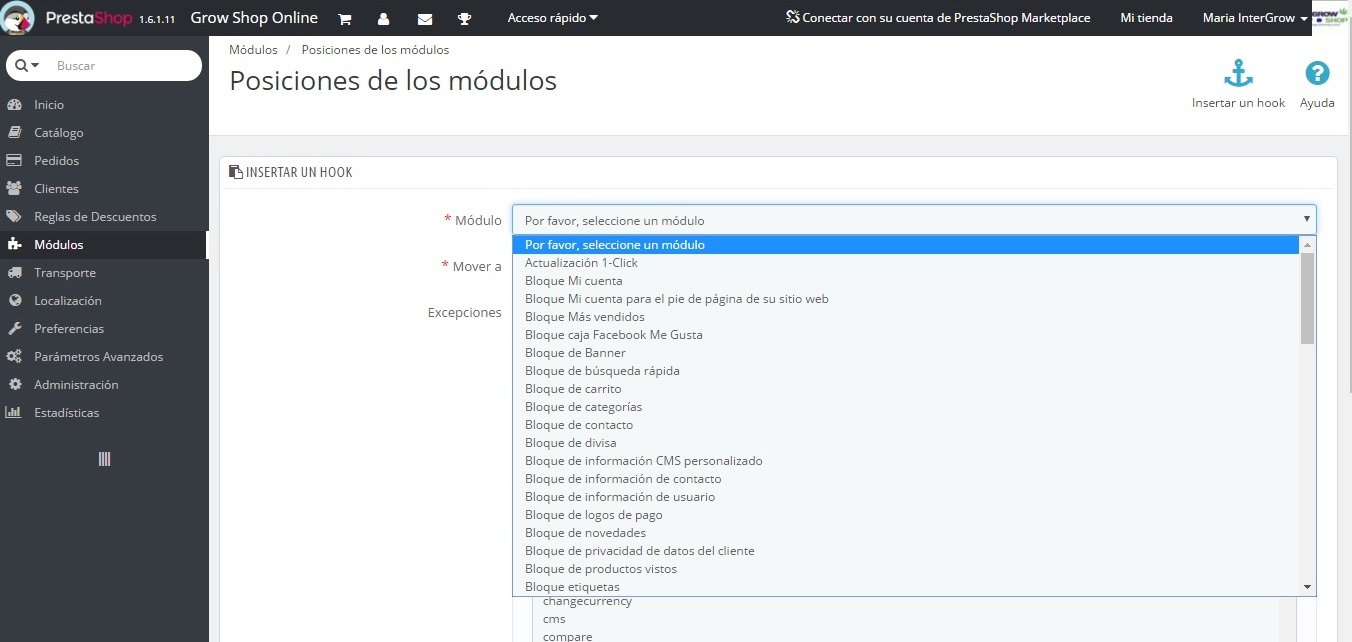Viewport: 1352px width, 642px height.
Task: Click the dropdown list scrollbar thumb
Action: pos(1307,298)
